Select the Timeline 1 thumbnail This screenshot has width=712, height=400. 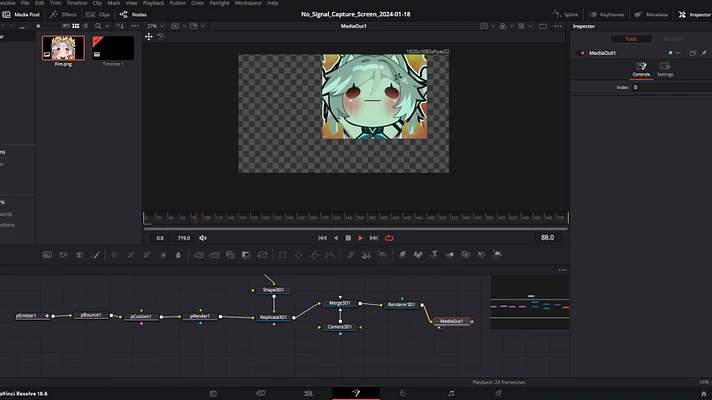point(113,48)
